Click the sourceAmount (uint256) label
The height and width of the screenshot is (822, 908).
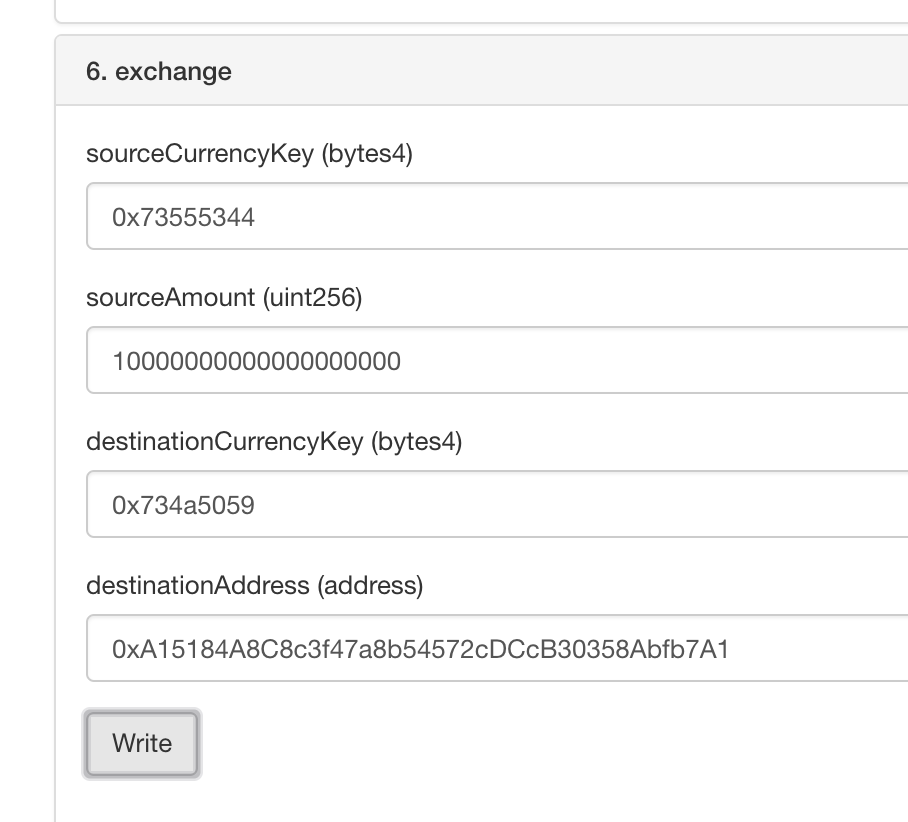[x=224, y=298]
